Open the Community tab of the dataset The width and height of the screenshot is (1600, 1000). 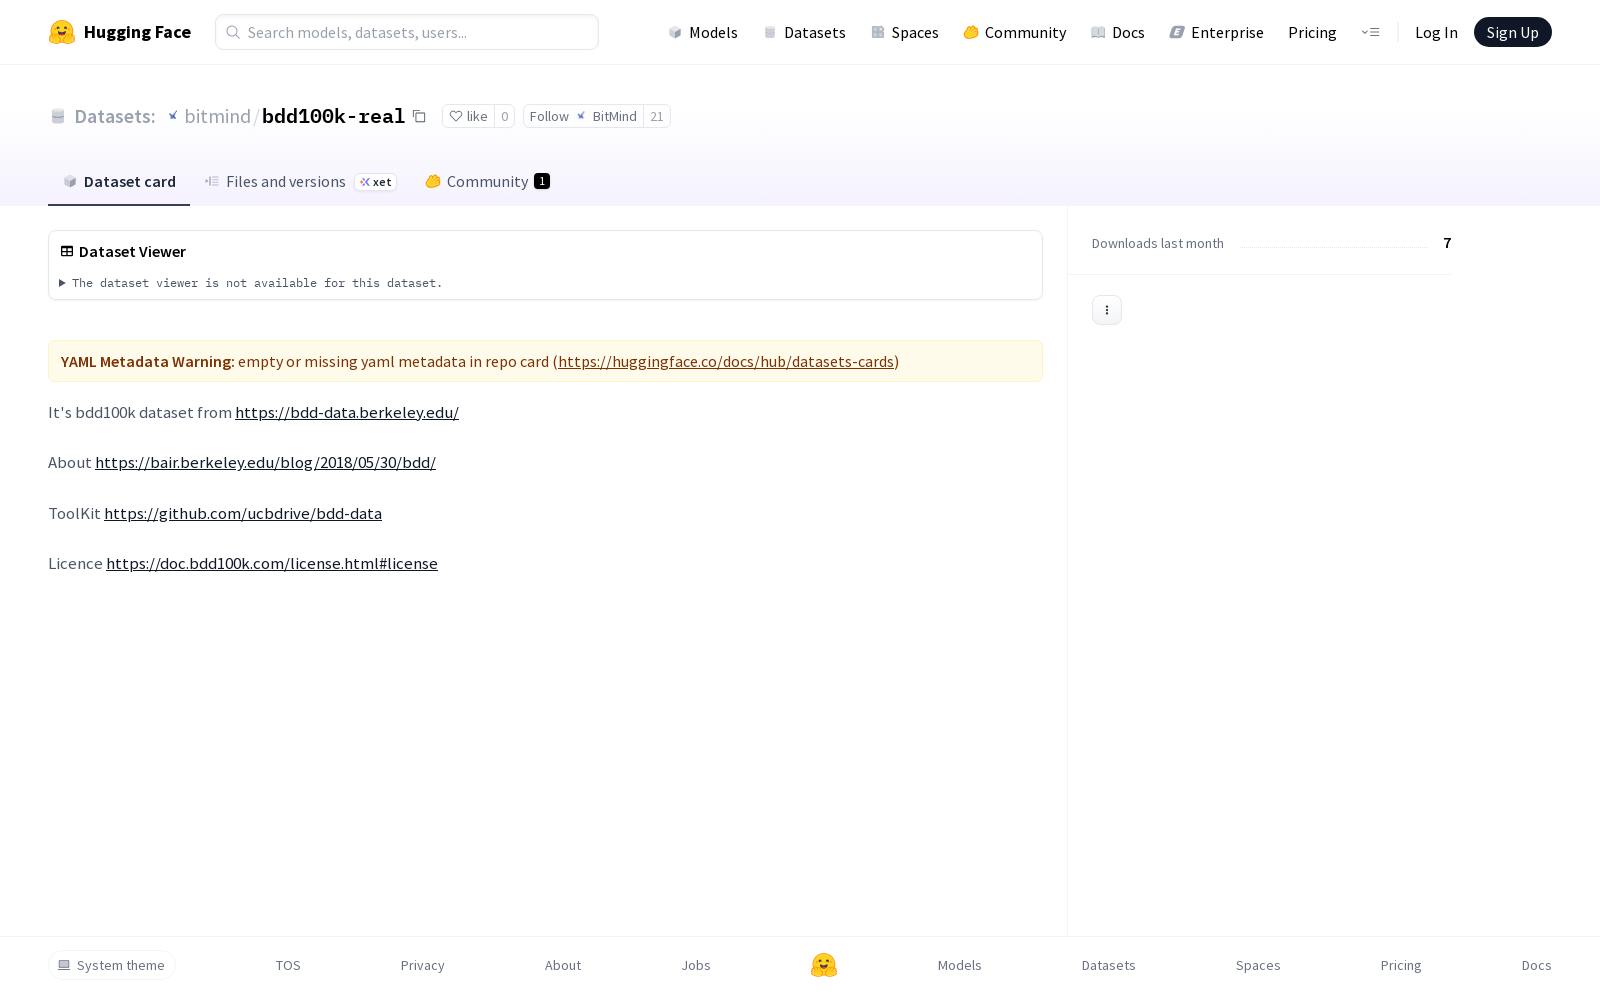487,182
